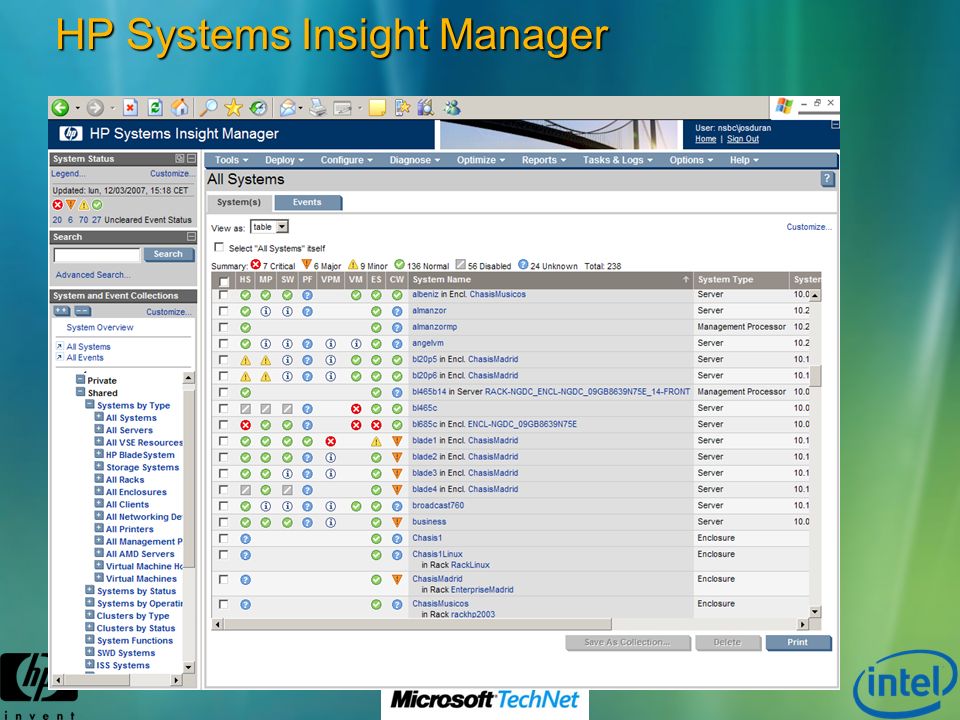This screenshot has height=720, width=960.
Task: Toggle the select-all checkbox in table header
Action: pyautogui.click(x=224, y=280)
